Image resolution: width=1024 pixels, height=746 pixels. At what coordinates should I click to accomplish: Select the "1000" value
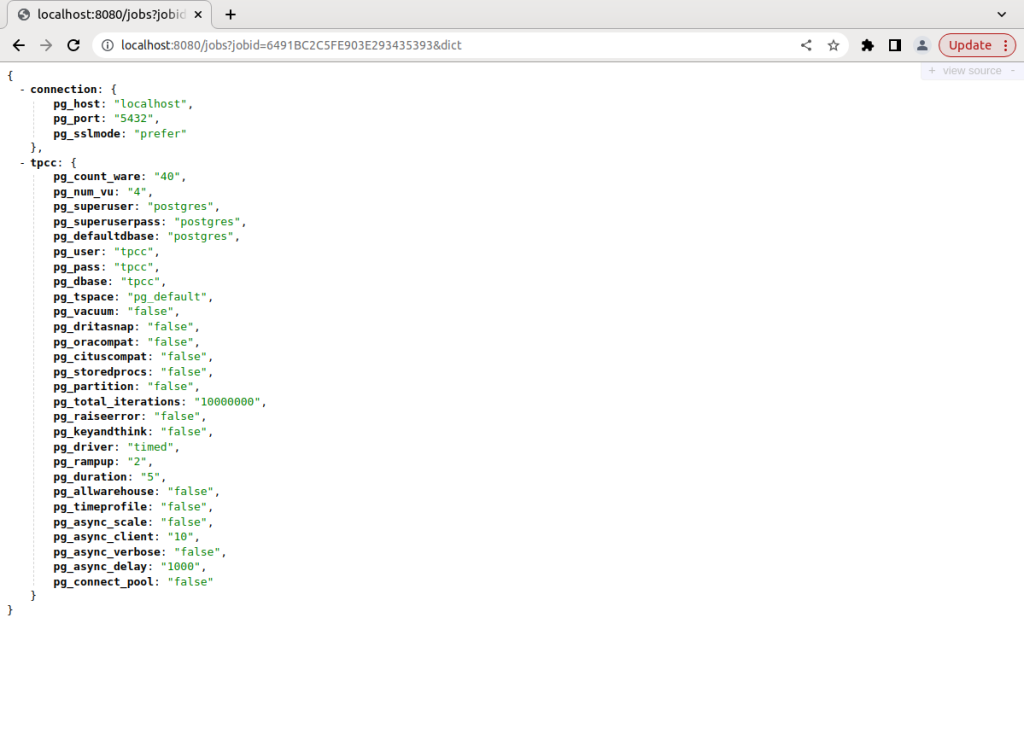click(x=180, y=566)
